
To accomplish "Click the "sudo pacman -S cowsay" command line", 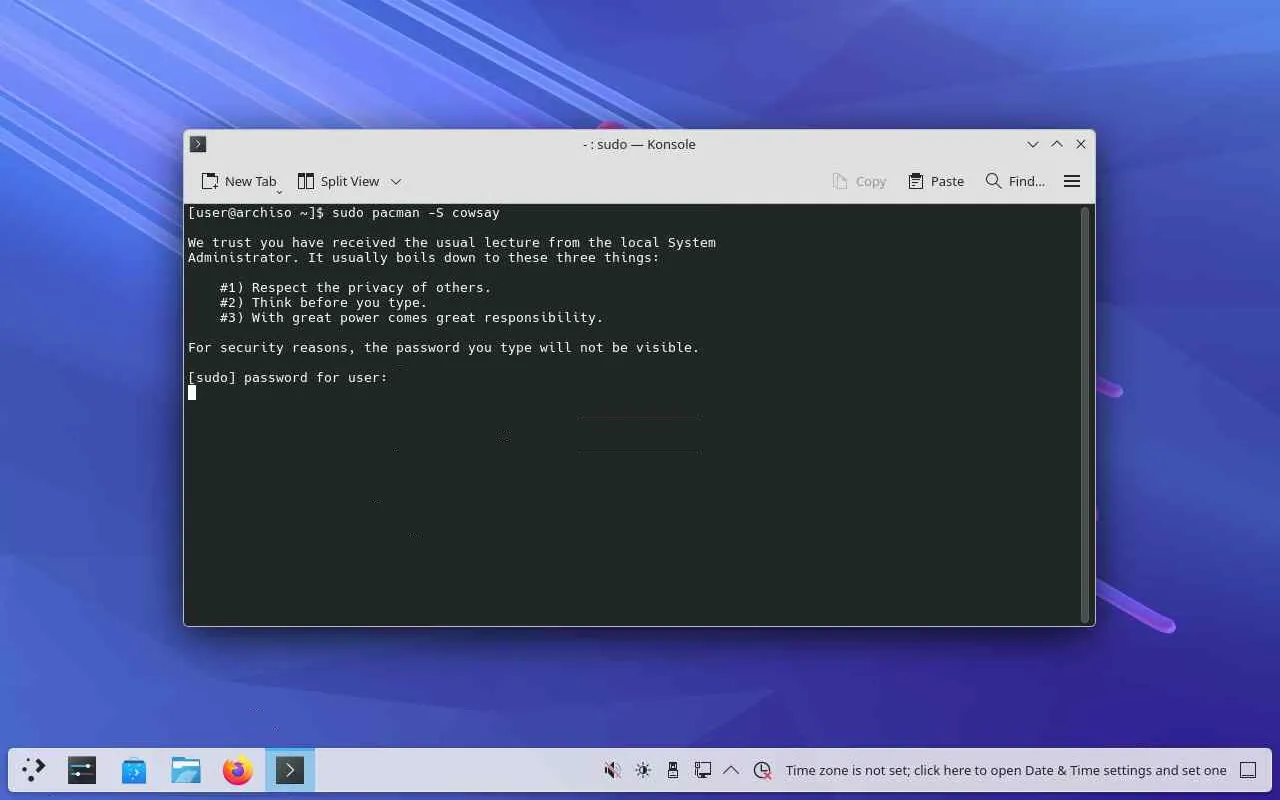I will tap(416, 212).
